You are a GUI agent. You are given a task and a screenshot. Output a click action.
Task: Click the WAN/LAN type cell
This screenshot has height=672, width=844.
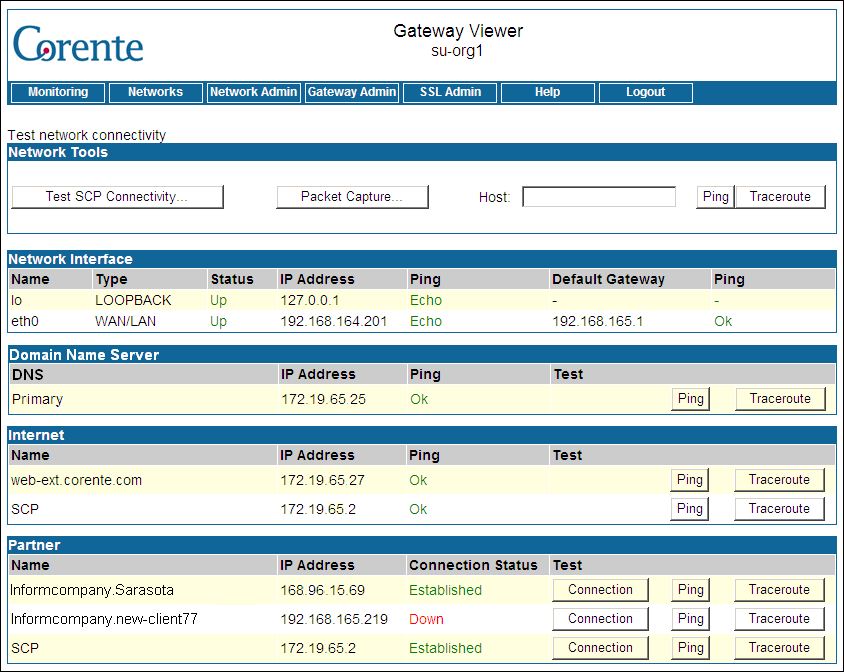tap(125, 321)
